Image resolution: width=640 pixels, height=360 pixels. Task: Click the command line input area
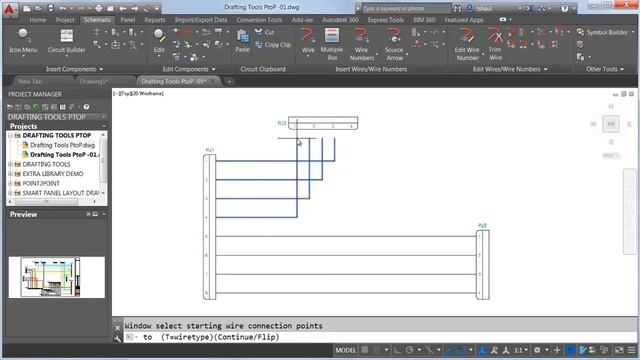[x=380, y=337]
